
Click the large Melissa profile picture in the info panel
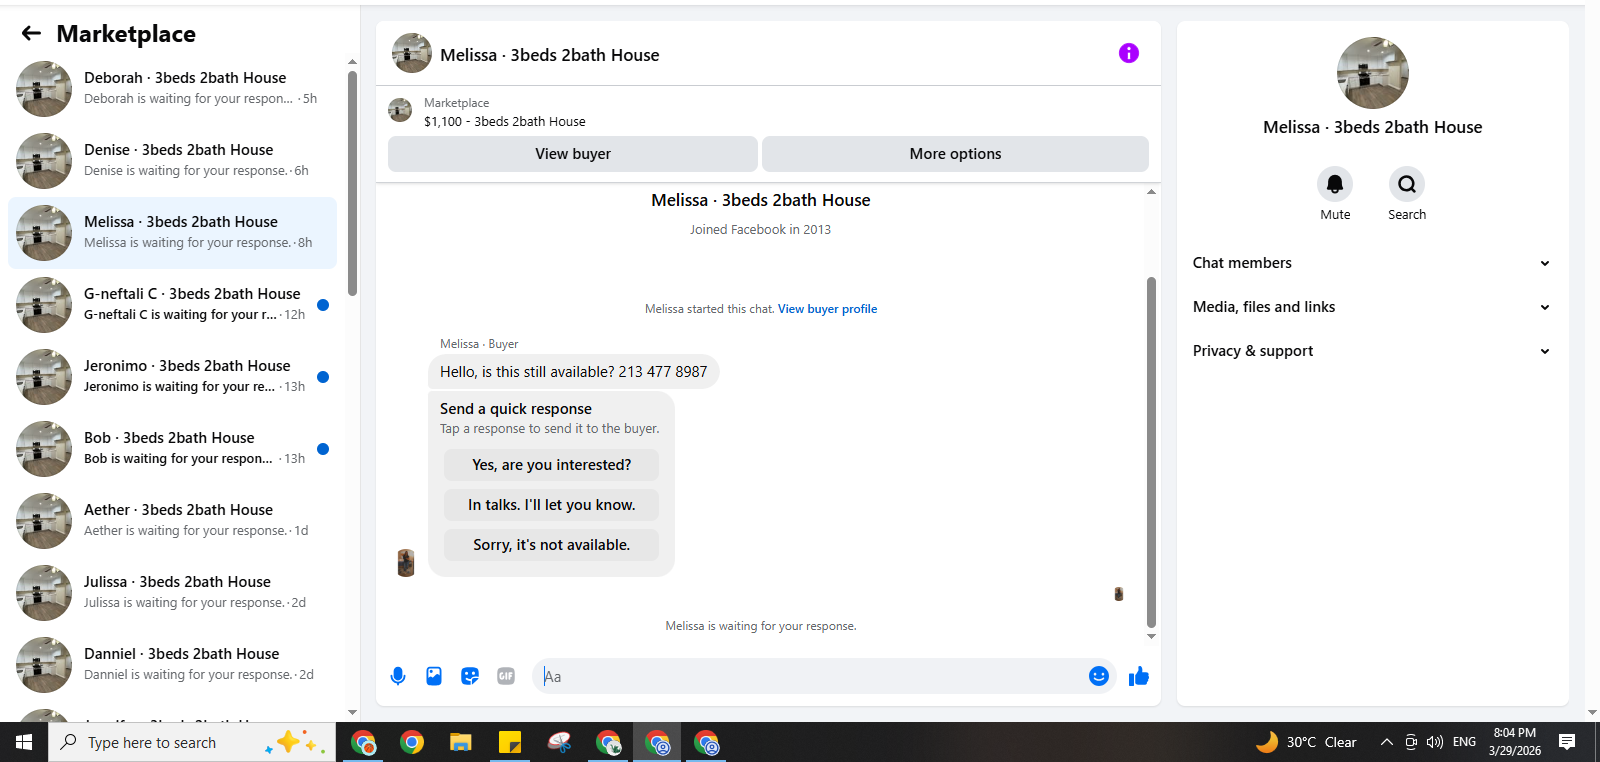(x=1373, y=73)
